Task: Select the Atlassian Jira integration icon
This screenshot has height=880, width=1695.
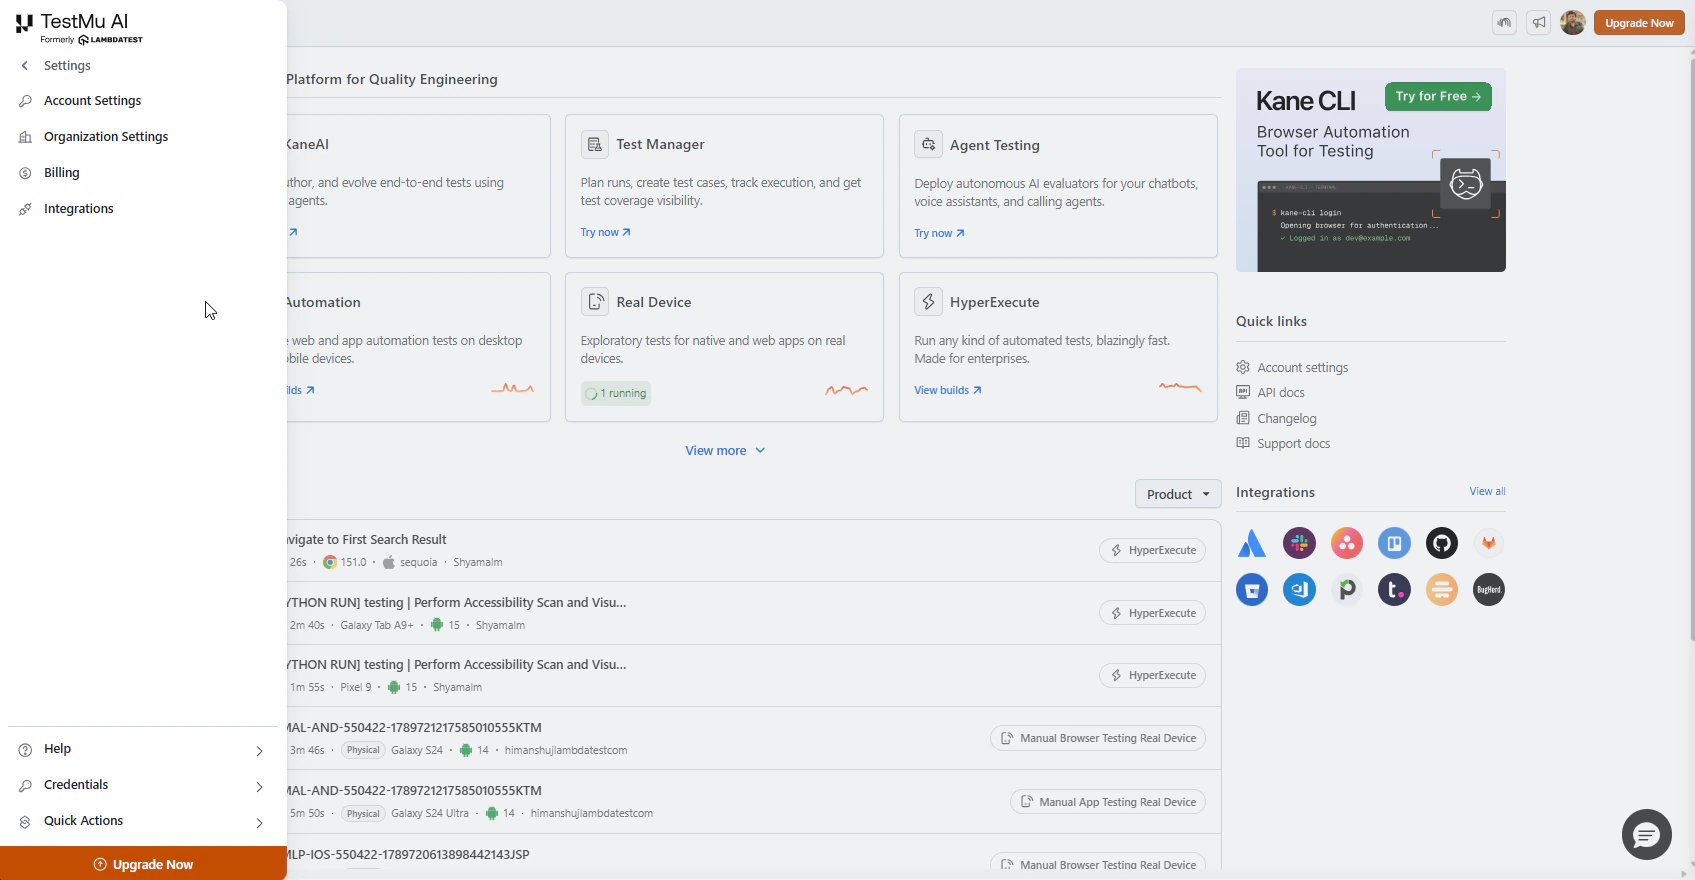Action: point(1252,543)
